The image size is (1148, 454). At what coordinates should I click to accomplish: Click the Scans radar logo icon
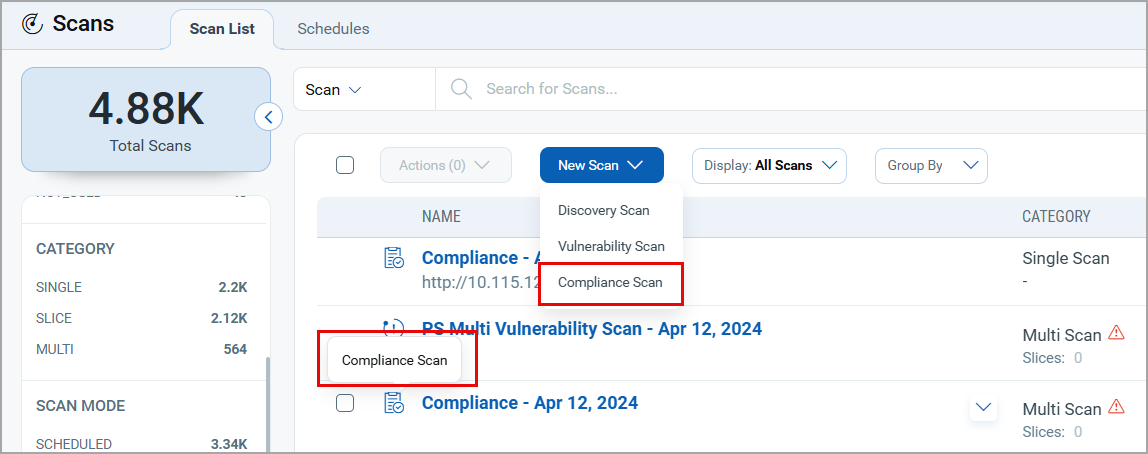pyautogui.click(x=33, y=24)
